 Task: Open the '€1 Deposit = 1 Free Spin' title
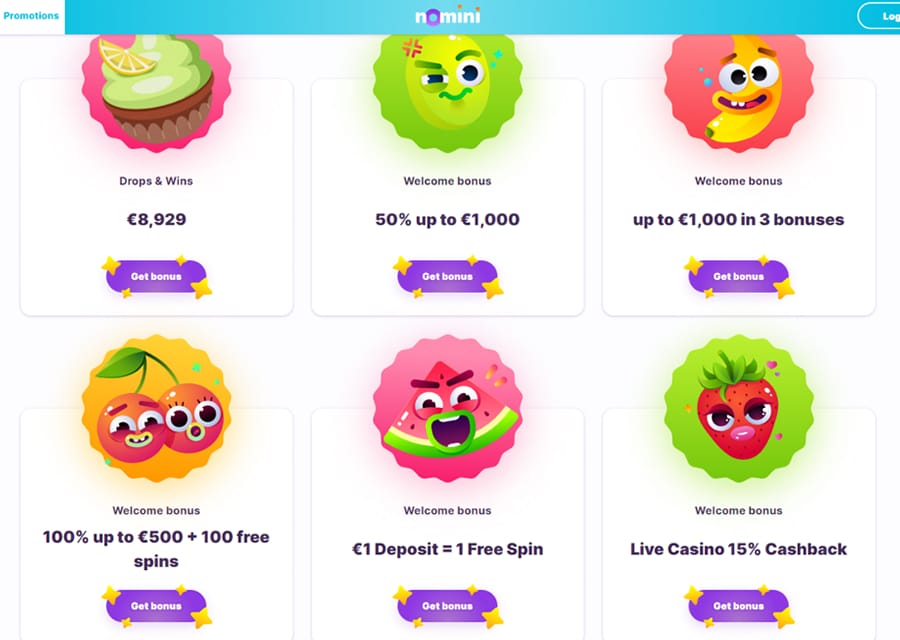click(448, 549)
